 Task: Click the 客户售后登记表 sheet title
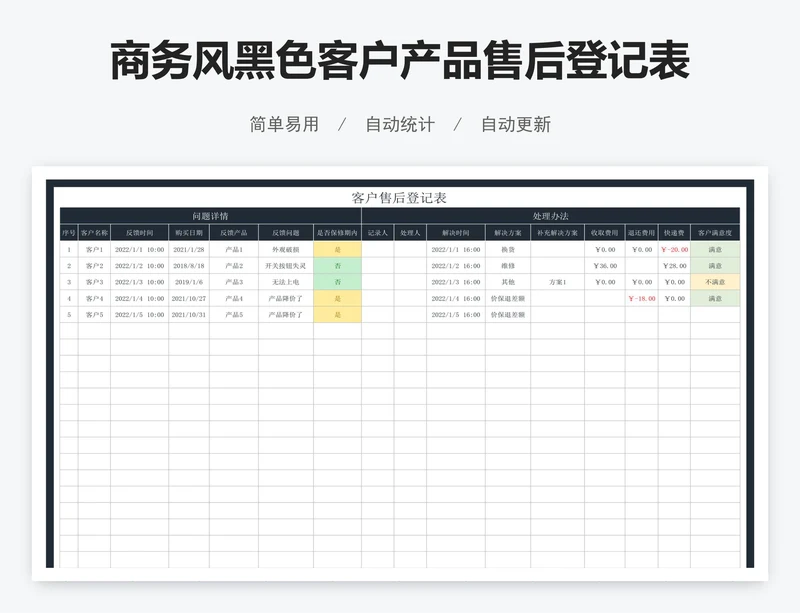click(399, 198)
